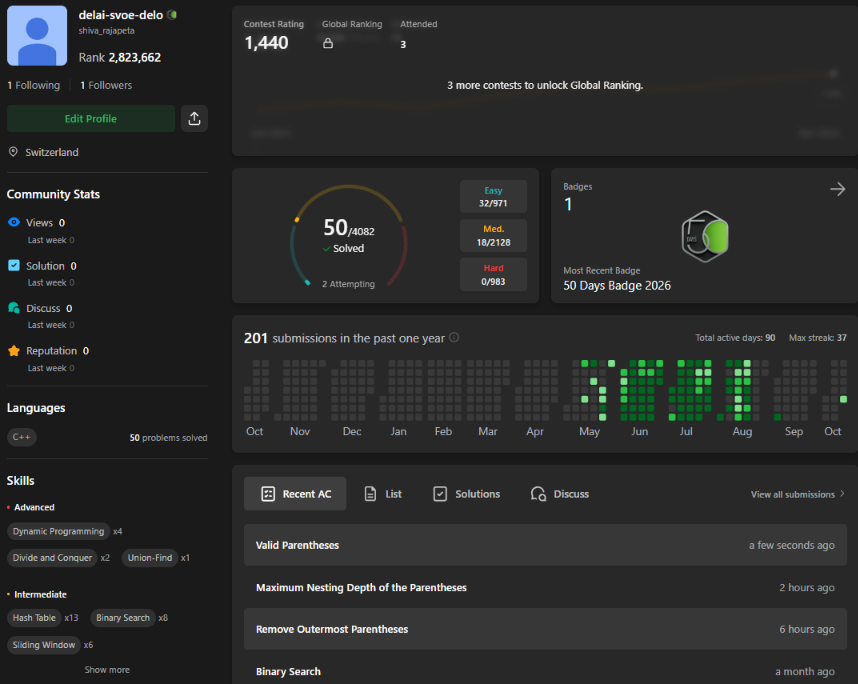Click the Sliding Window skill tag
Image resolution: width=858 pixels, height=684 pixels.
44,645
